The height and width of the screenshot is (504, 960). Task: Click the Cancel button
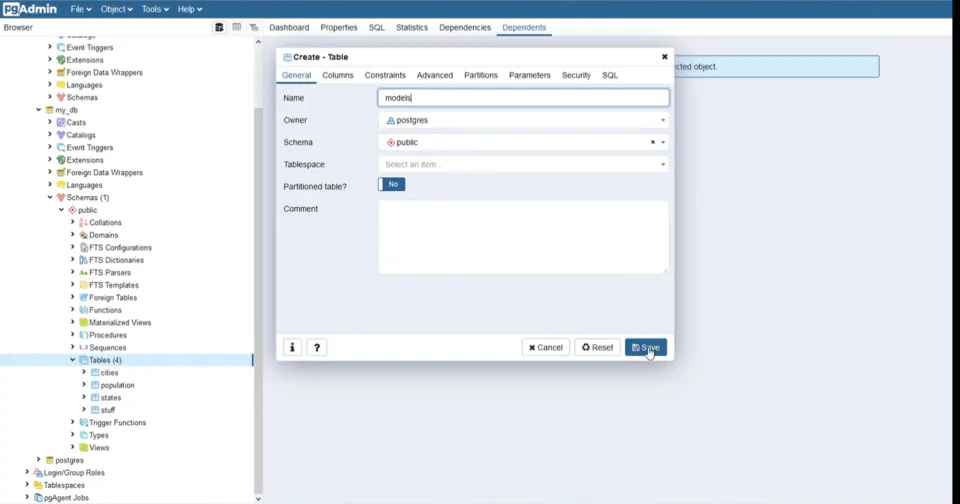click(546, 347)
